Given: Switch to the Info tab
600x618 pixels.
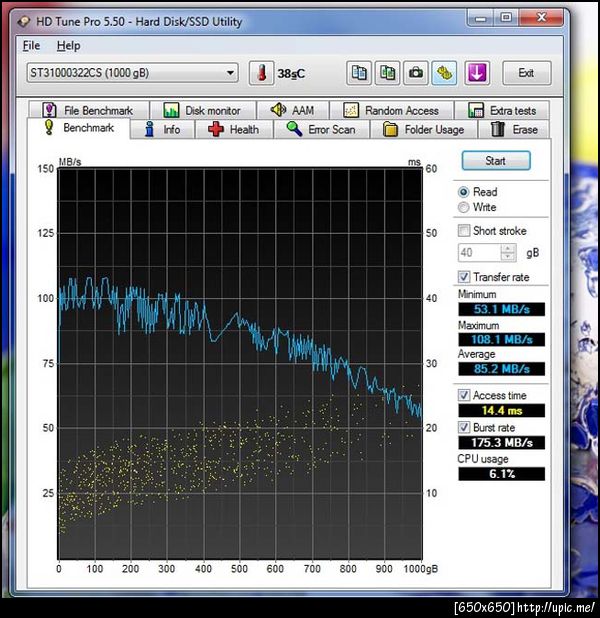Looking at the screenshot, I should click(162, 129).
